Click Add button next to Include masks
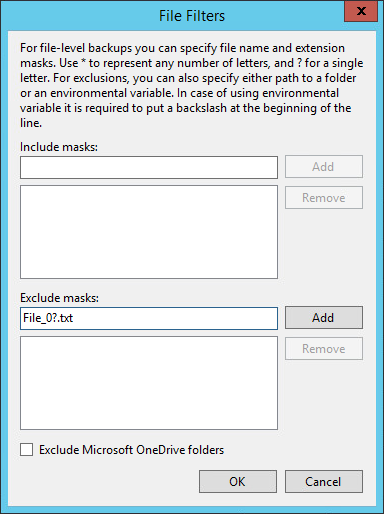The width and height of the screenshot is (384, 514). [324, 166]
